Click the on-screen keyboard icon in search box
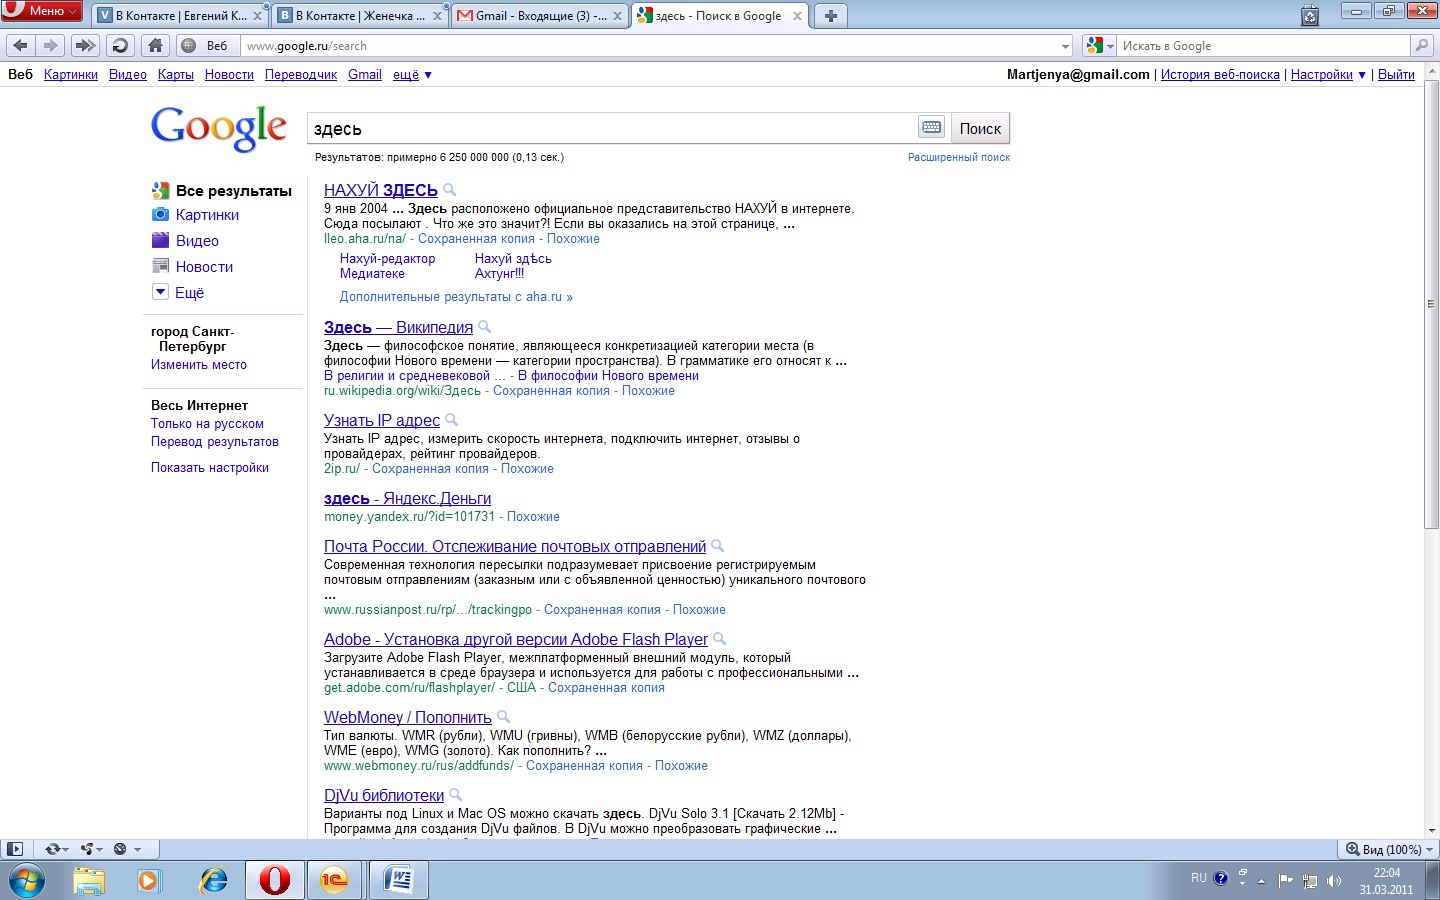Image resolution: width=1440 pixels, height=900 pixels. [x=931, y=127]
